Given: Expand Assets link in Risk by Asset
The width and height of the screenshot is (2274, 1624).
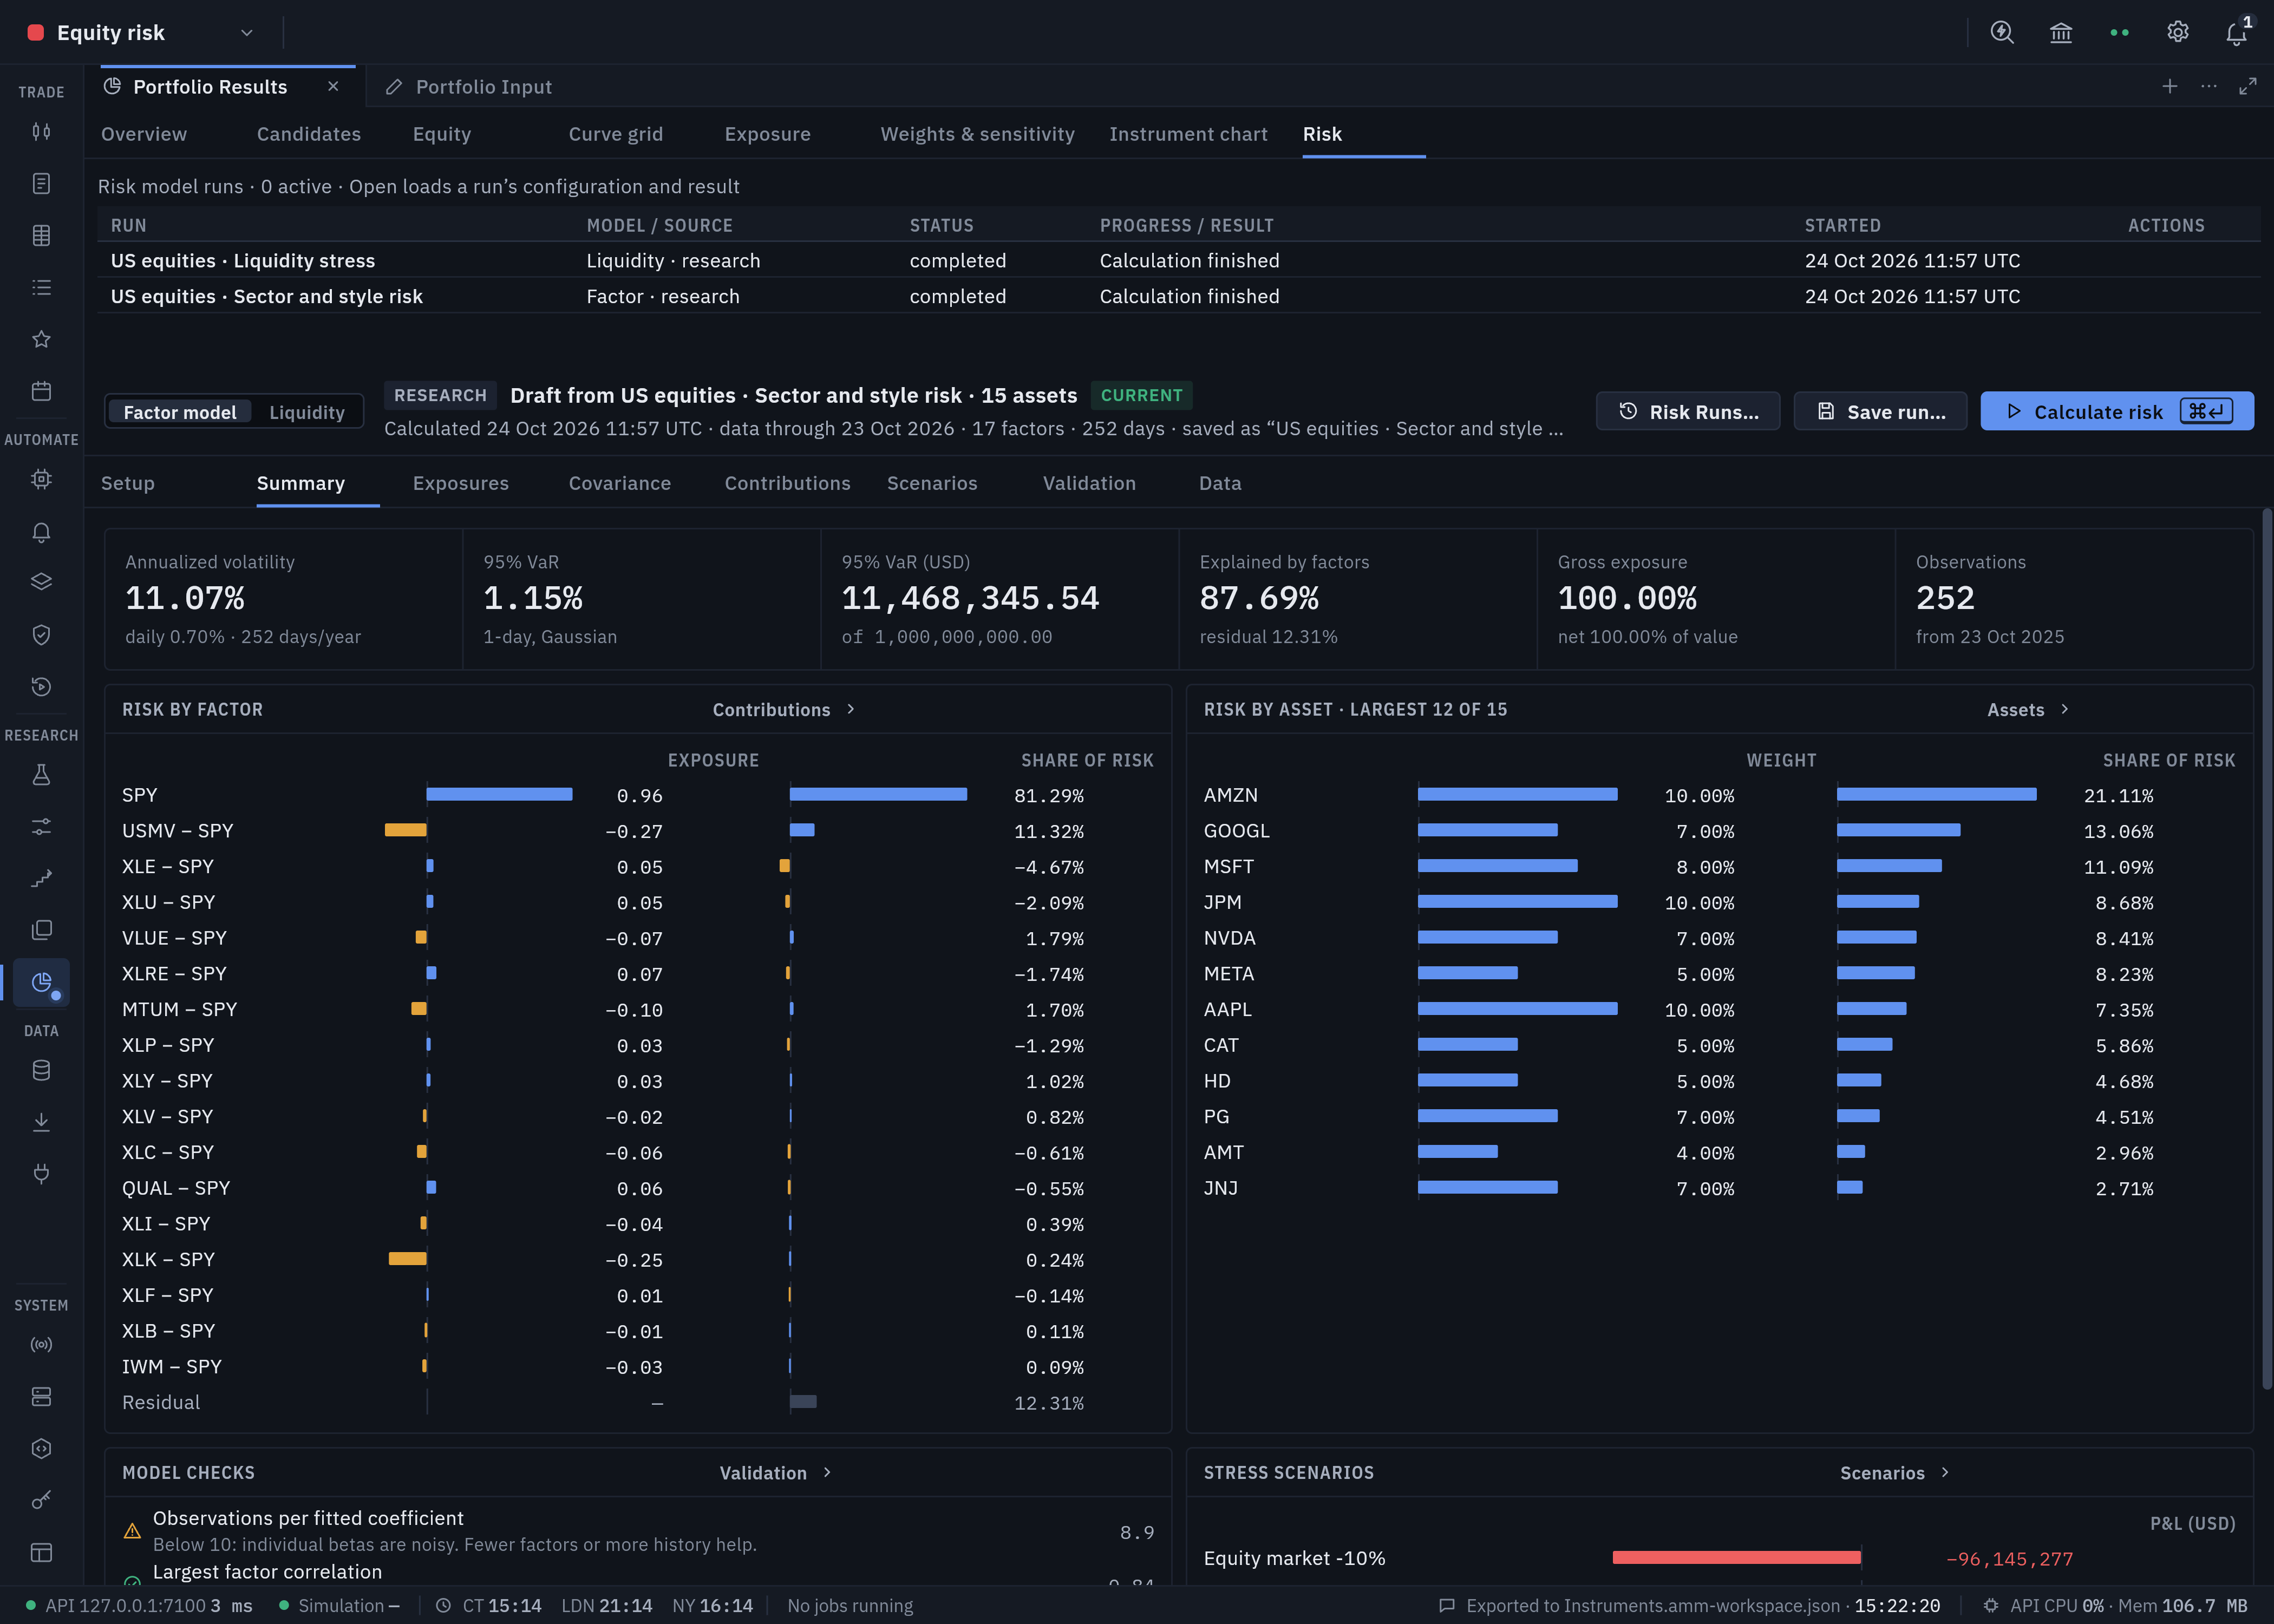Looking at the screenshot, I should click(2028, 710).
